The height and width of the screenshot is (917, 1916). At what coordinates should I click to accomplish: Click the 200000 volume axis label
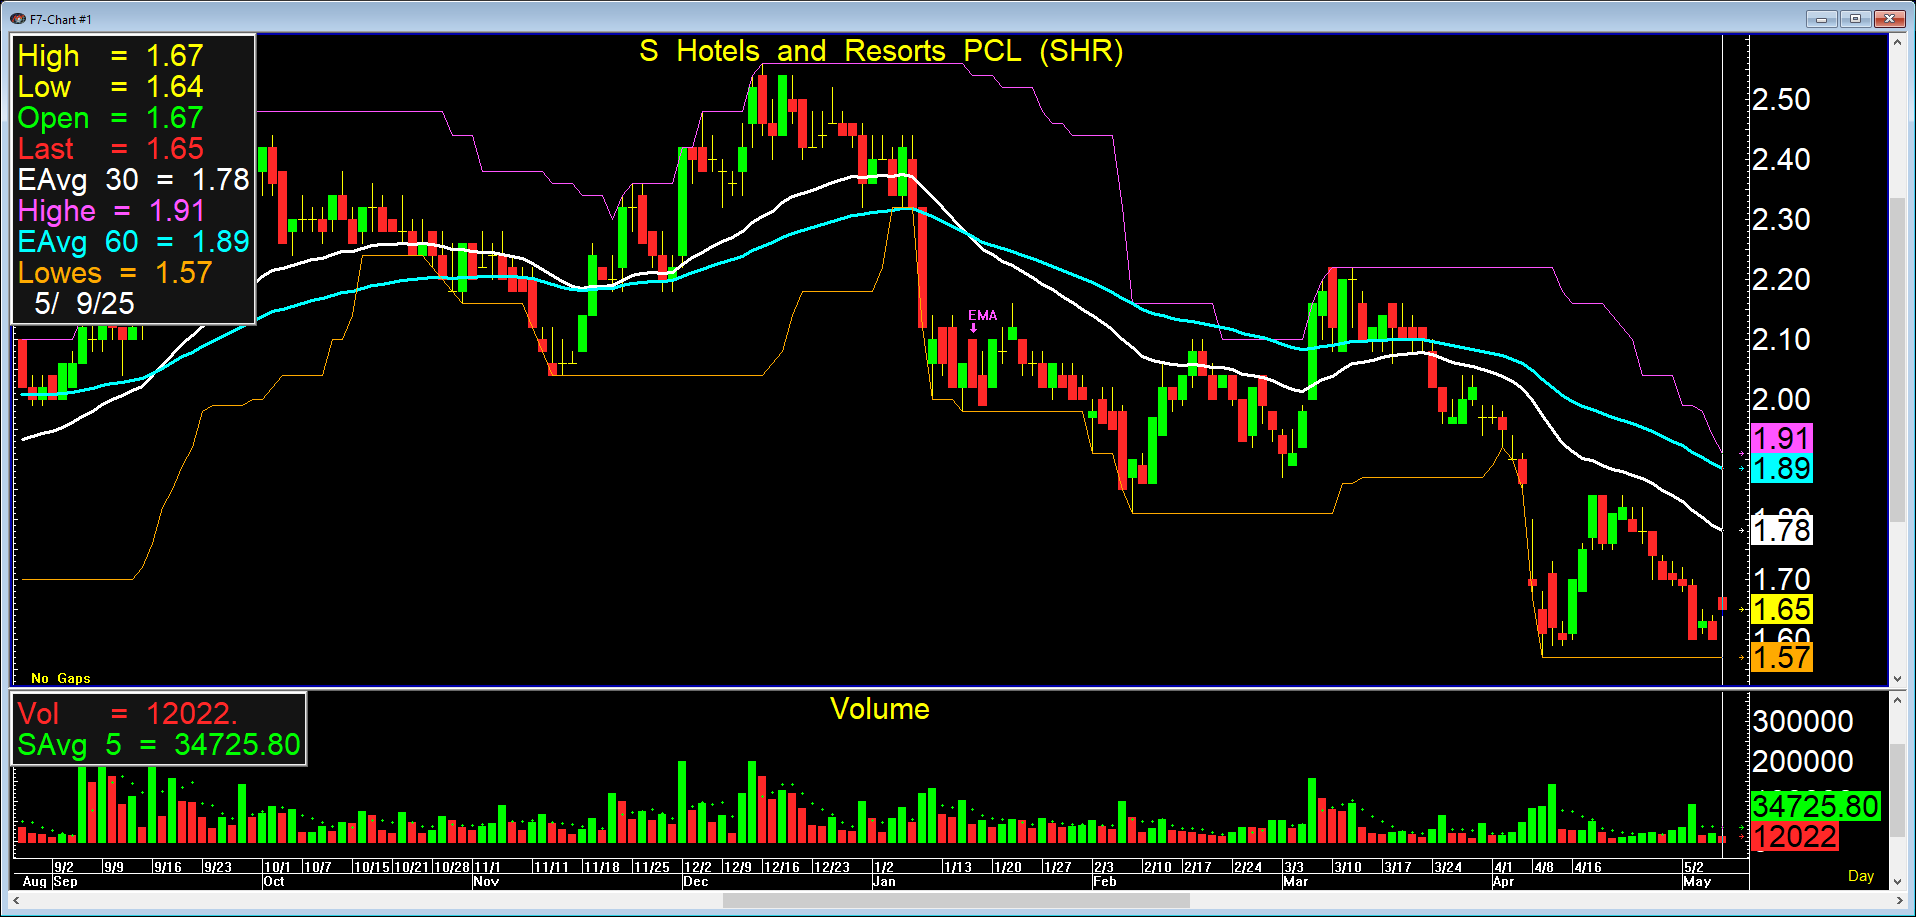(1803, 761)
